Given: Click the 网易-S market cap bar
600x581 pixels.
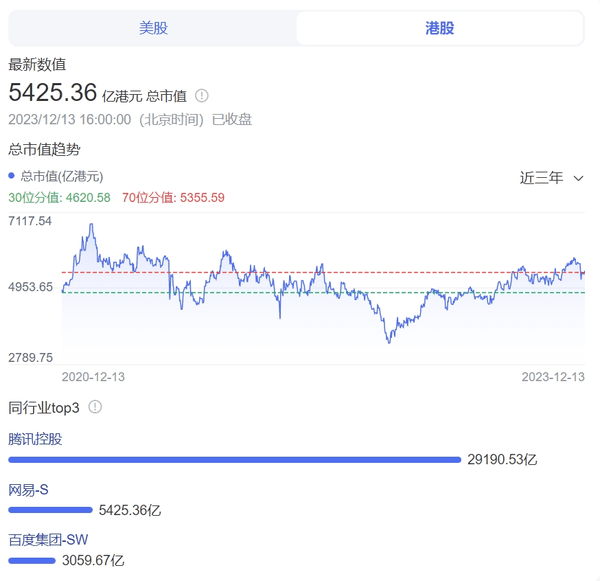Looking at the screenshot, I should 51,510.
